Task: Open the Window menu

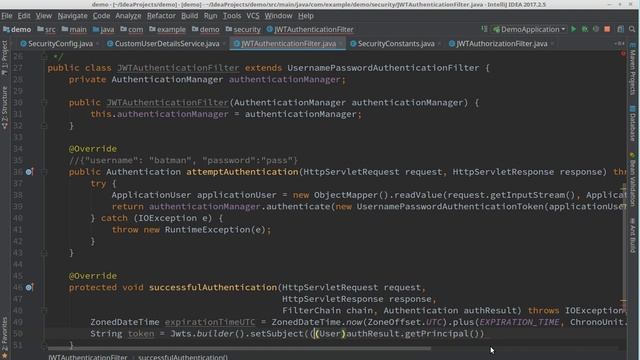Action: point(278,16)
